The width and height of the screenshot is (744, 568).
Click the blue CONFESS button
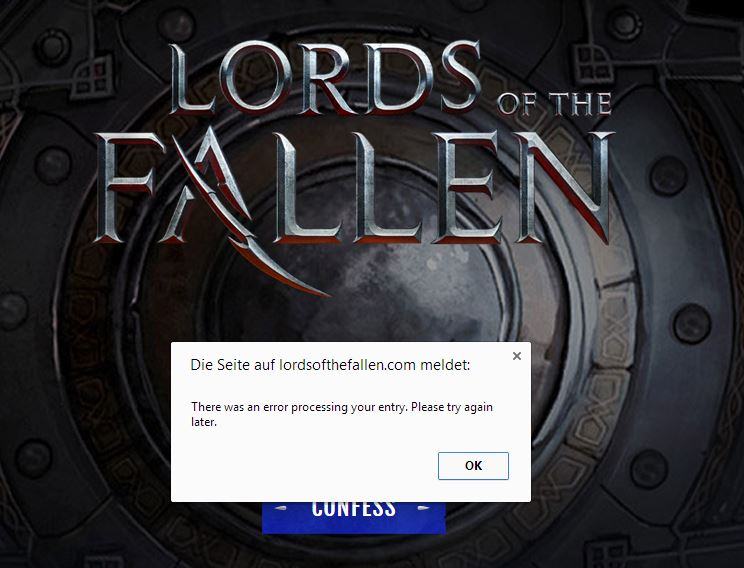pyautogui.click(x=353, y=517)
